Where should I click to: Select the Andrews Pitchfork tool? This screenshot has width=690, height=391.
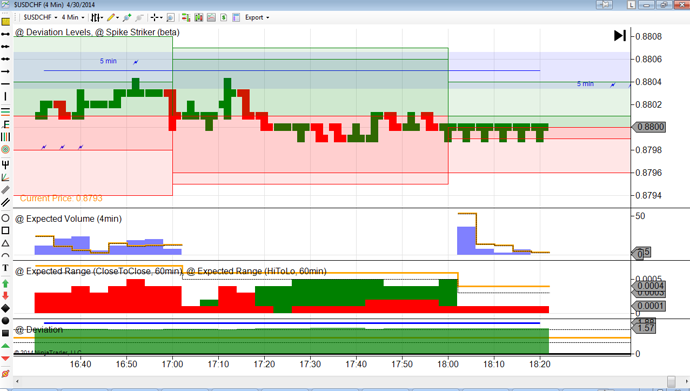5,165
